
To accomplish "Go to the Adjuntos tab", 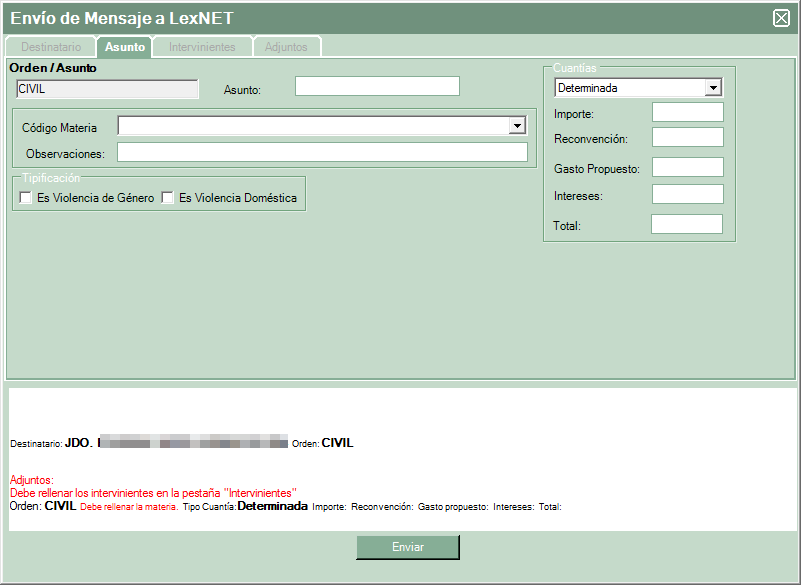I will (x=286, y=47).
